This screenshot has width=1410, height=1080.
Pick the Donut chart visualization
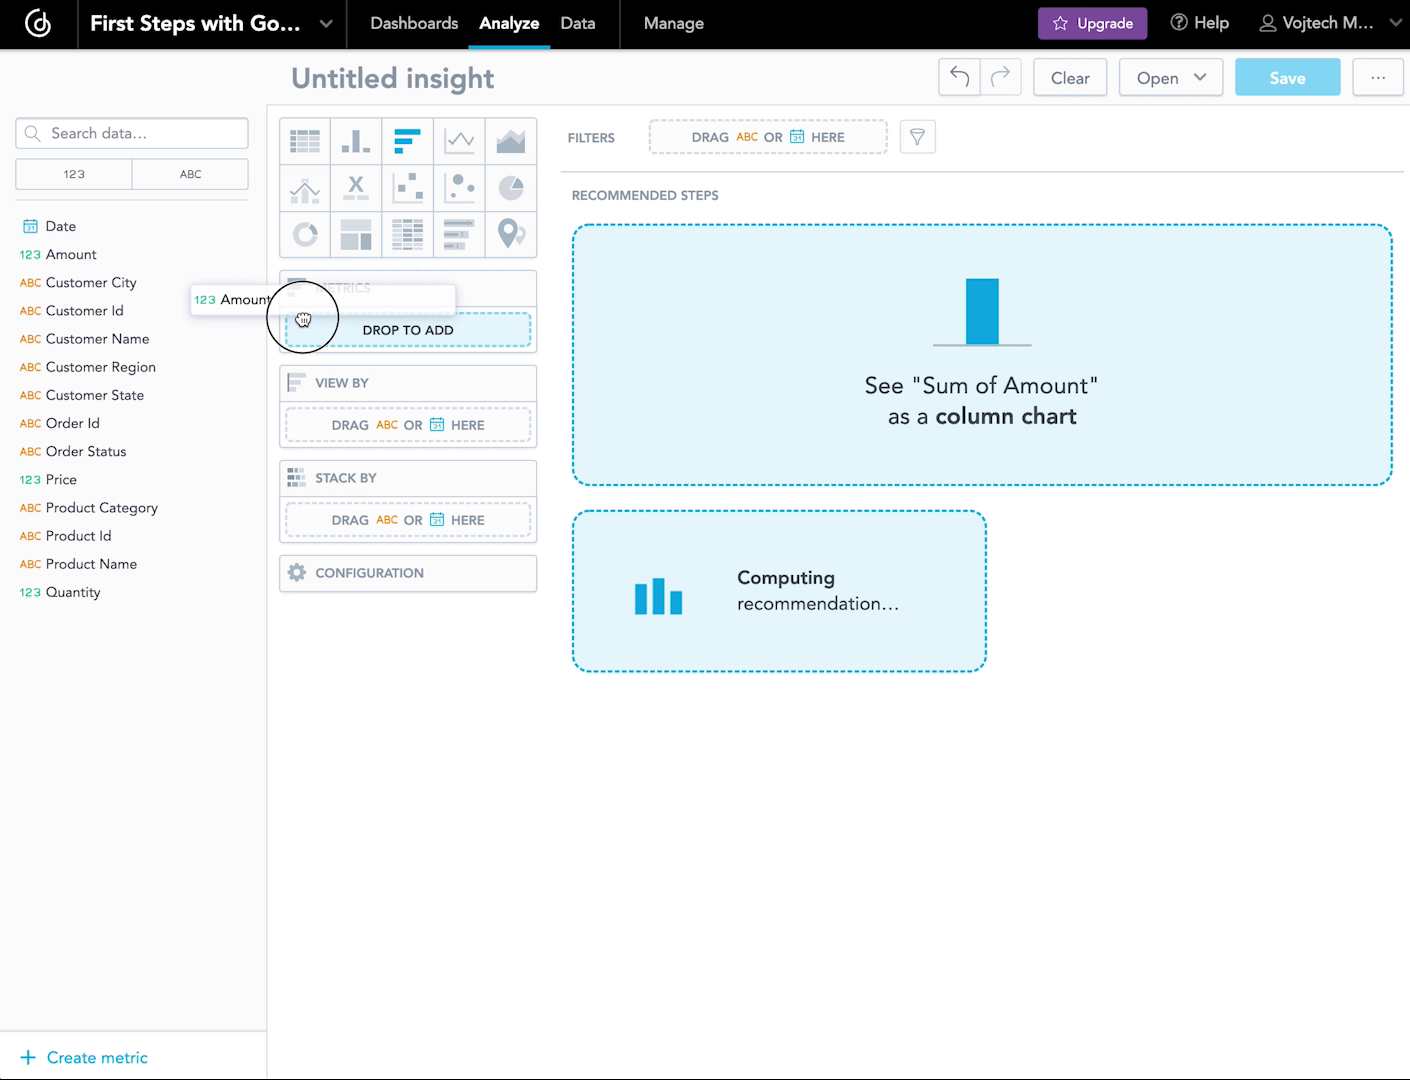(304, 234)
